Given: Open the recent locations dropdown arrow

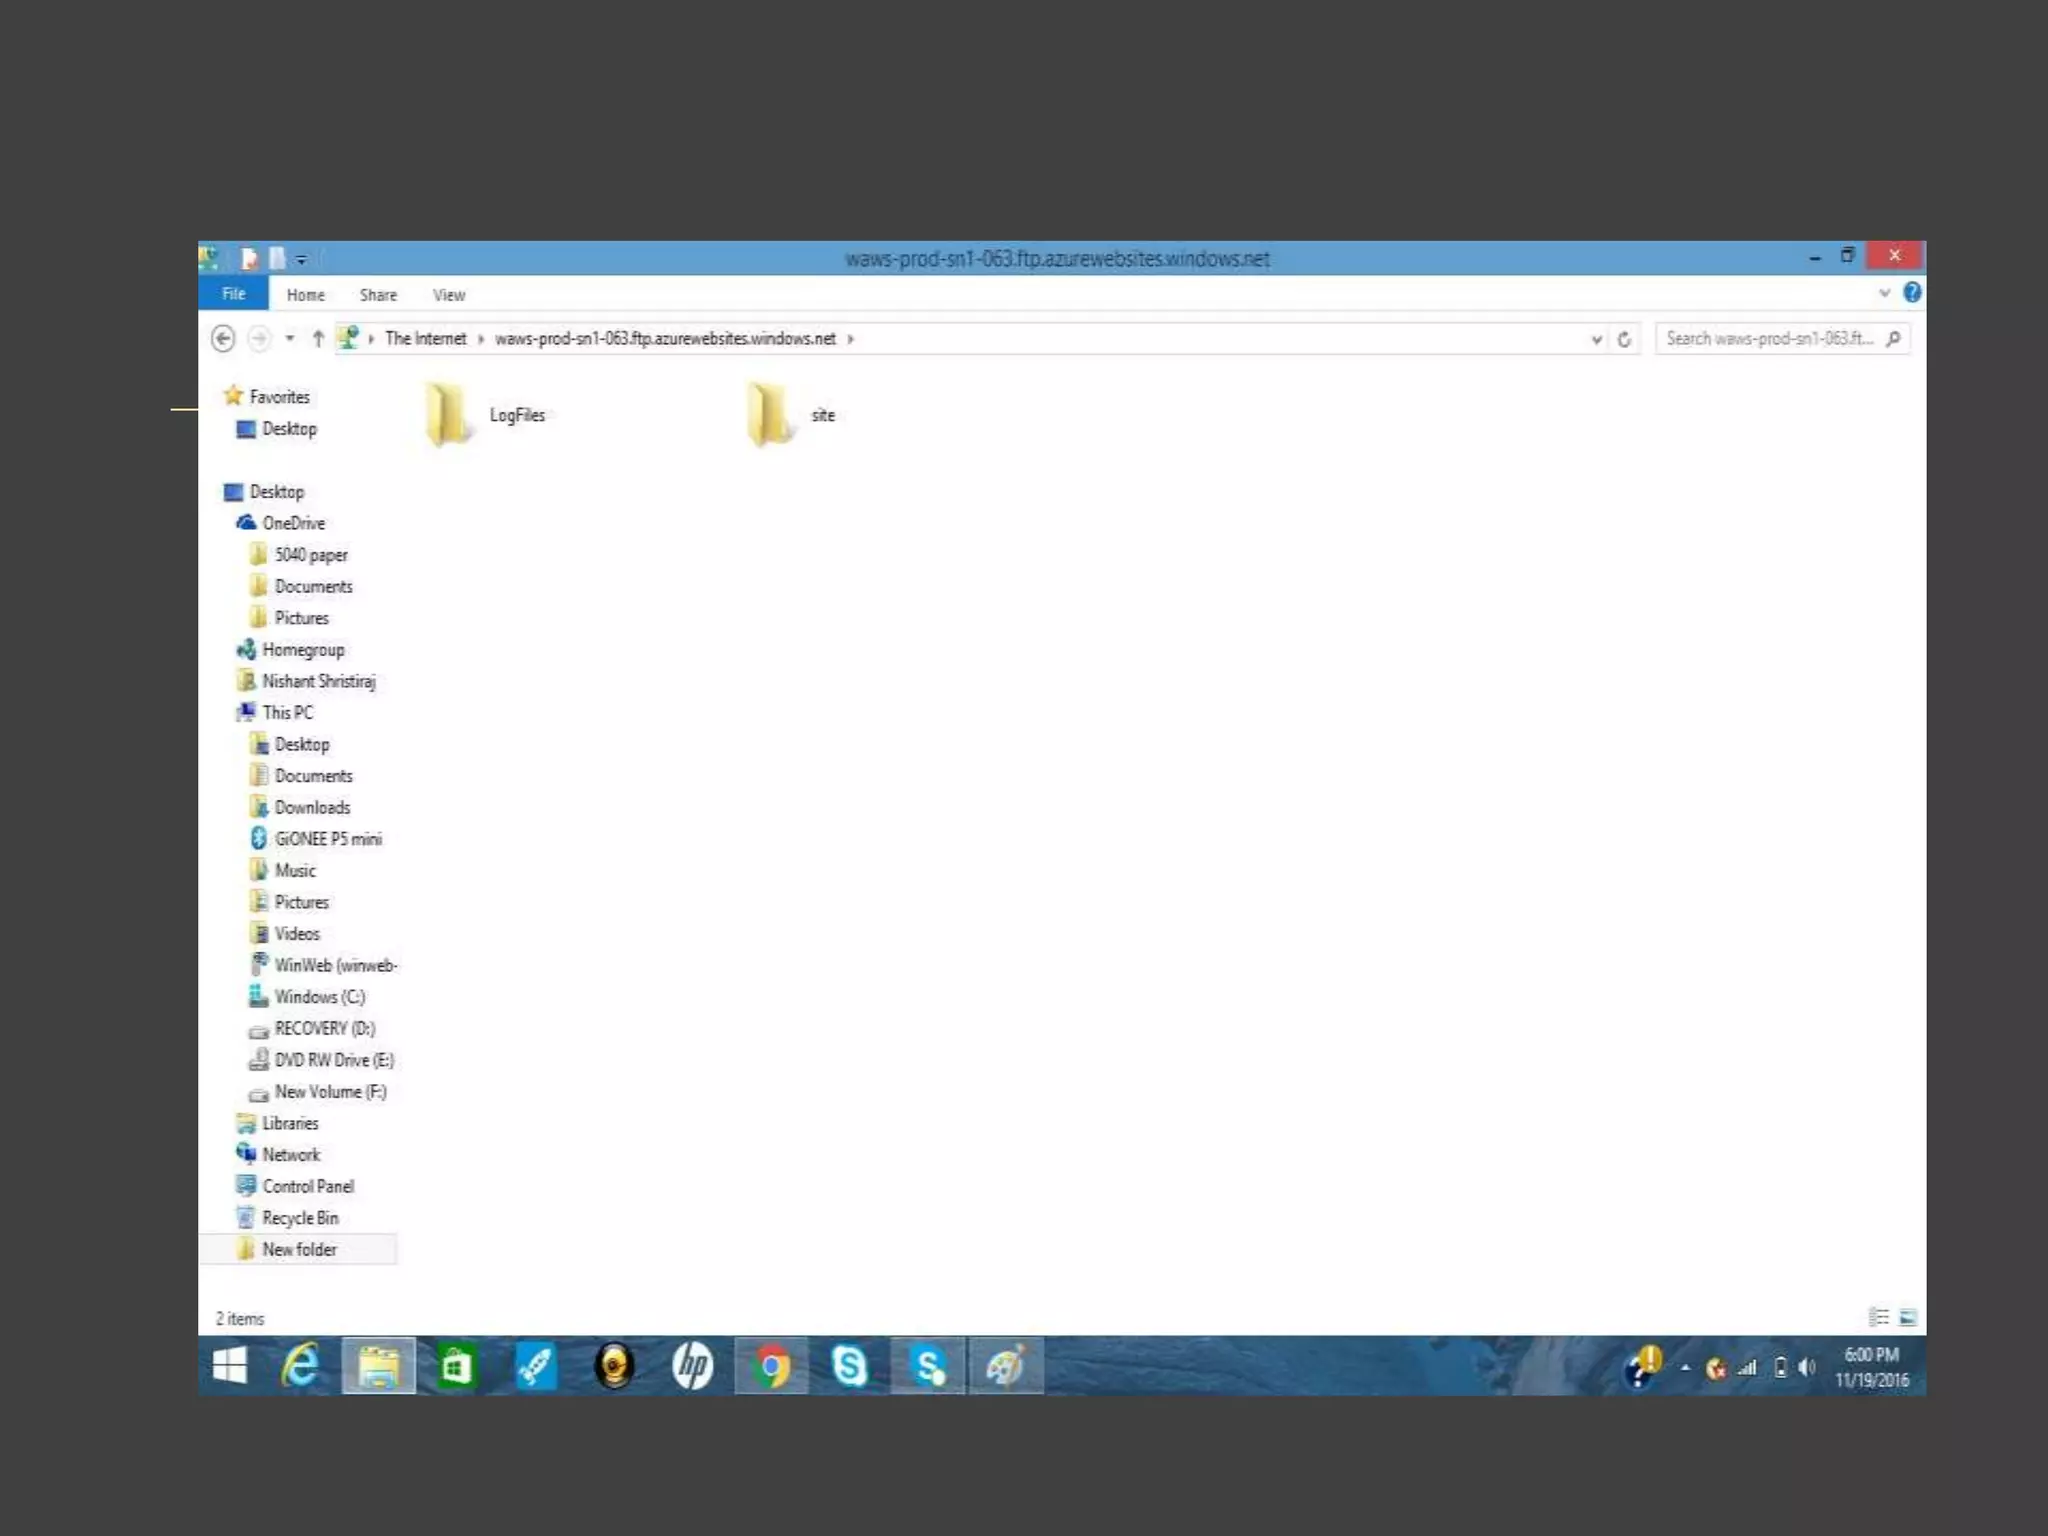Looking at the screenshot, I should [x=289, y=339].
